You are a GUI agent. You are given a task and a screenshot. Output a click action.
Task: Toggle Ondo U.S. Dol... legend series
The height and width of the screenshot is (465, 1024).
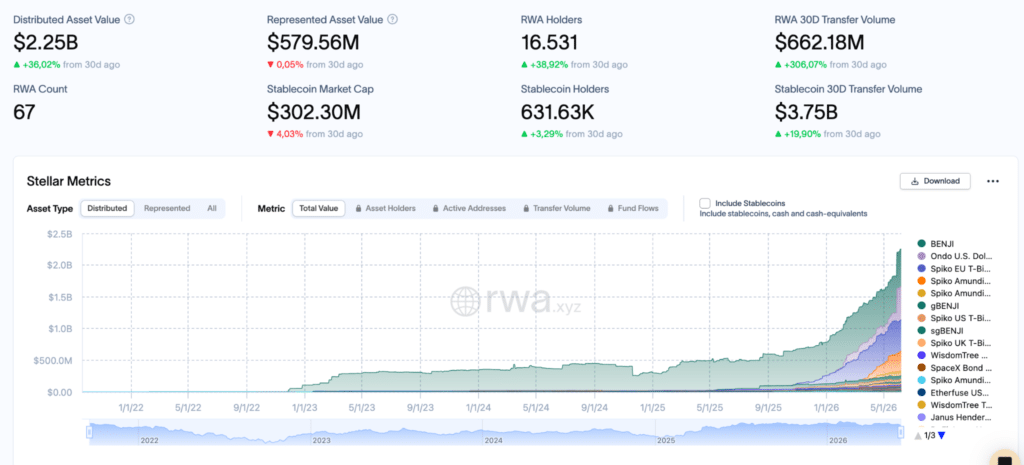click(954, 256)
